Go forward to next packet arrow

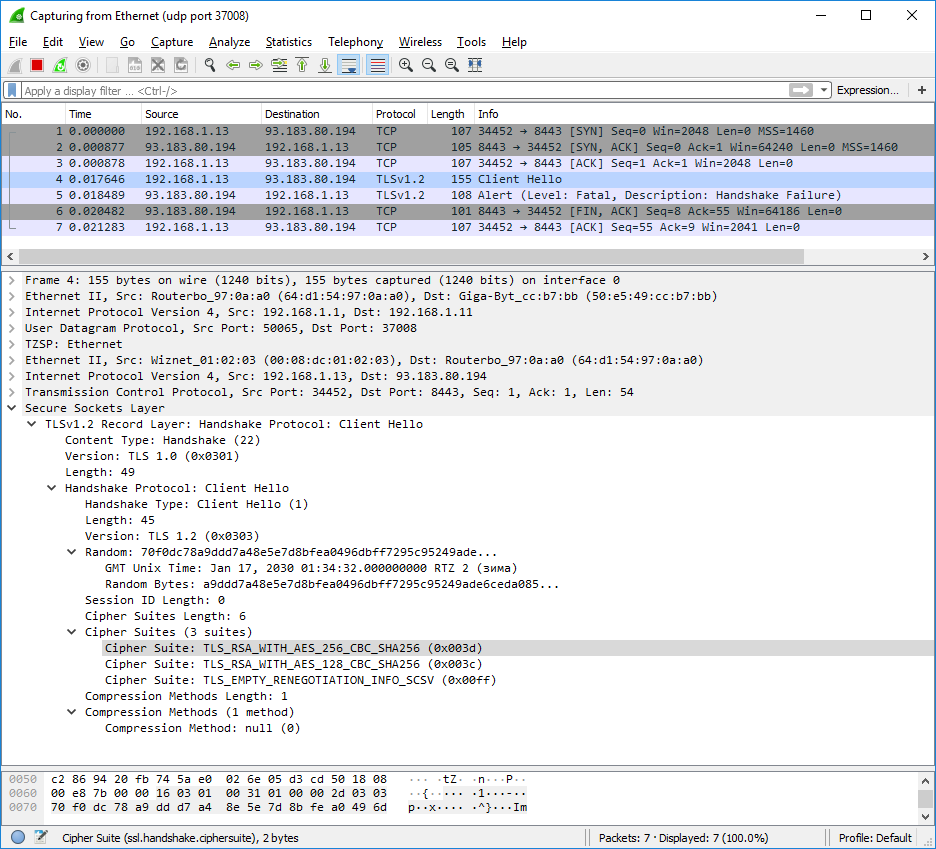point(255,65)
